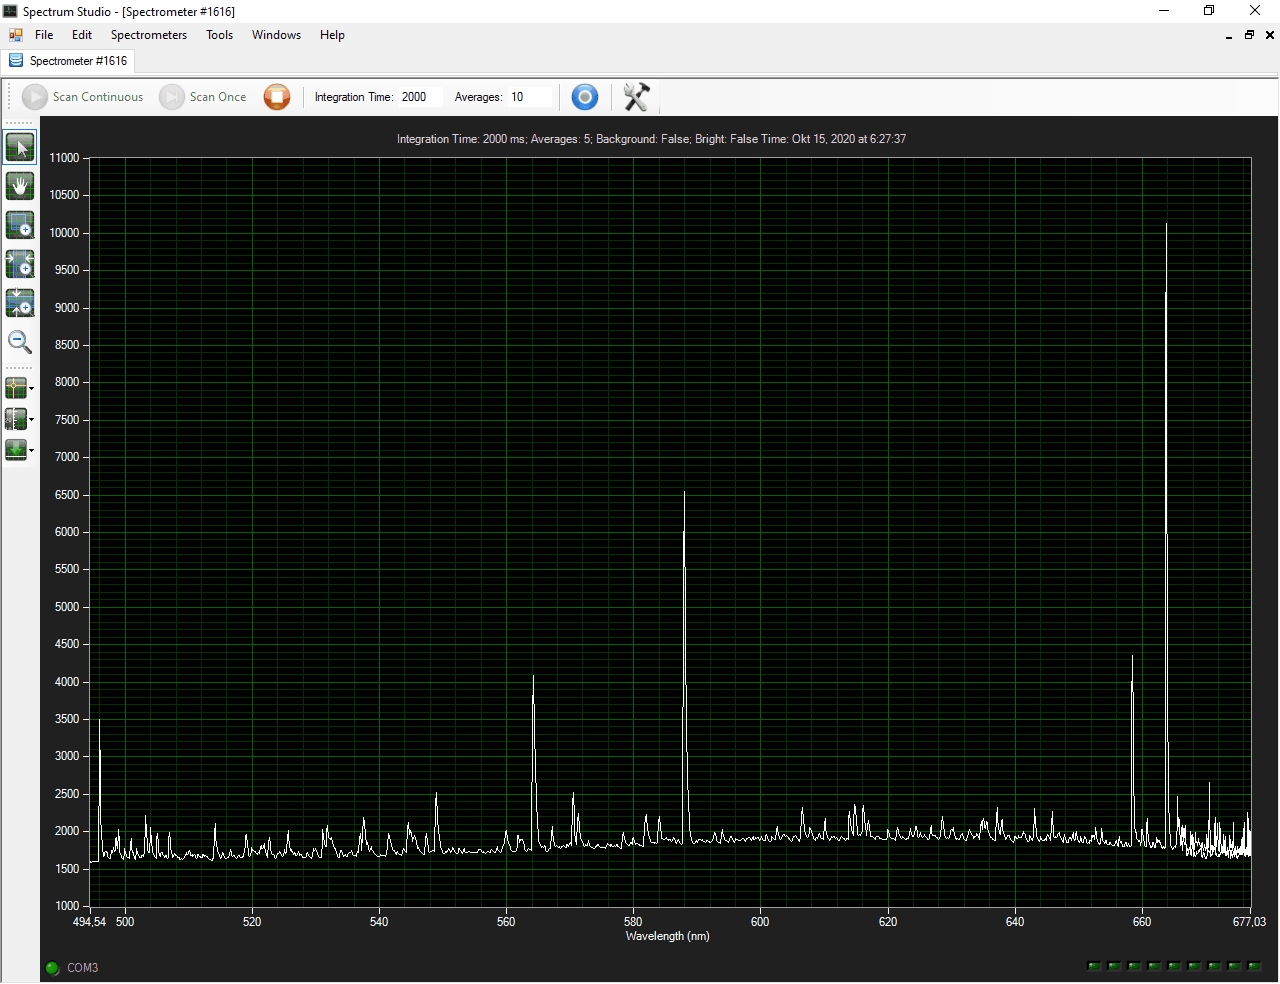Image resolution: width=1280 pixels, height=984 pixels.
Task: Click the blue circular record icon
Action: click(x=585, y=97)
